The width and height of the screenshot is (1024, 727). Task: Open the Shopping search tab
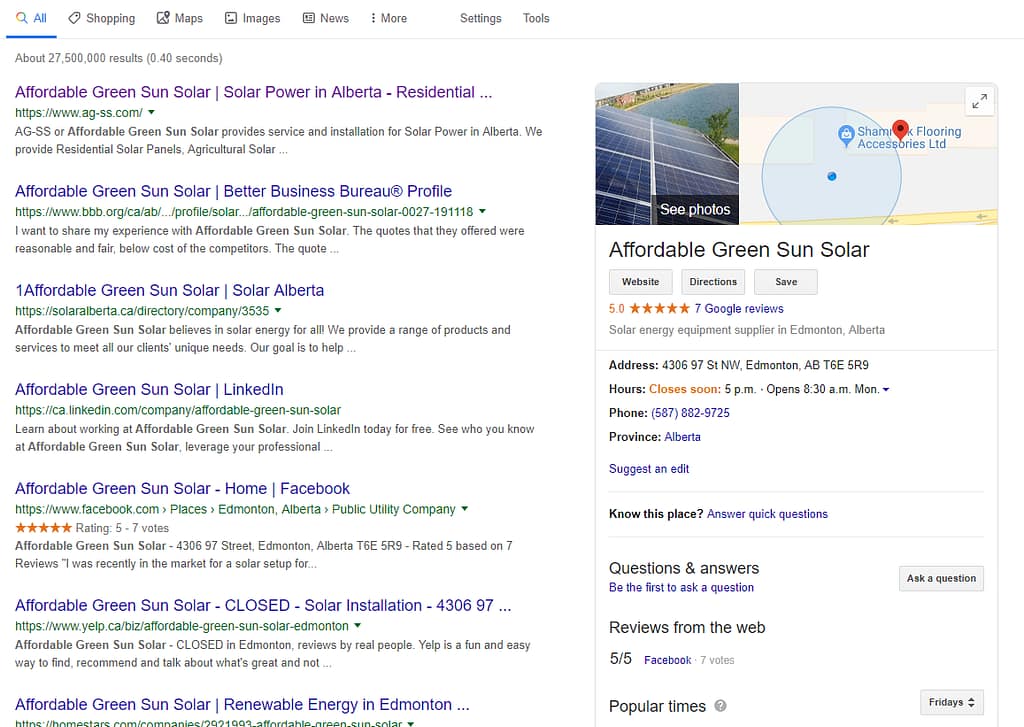point(101,18)
